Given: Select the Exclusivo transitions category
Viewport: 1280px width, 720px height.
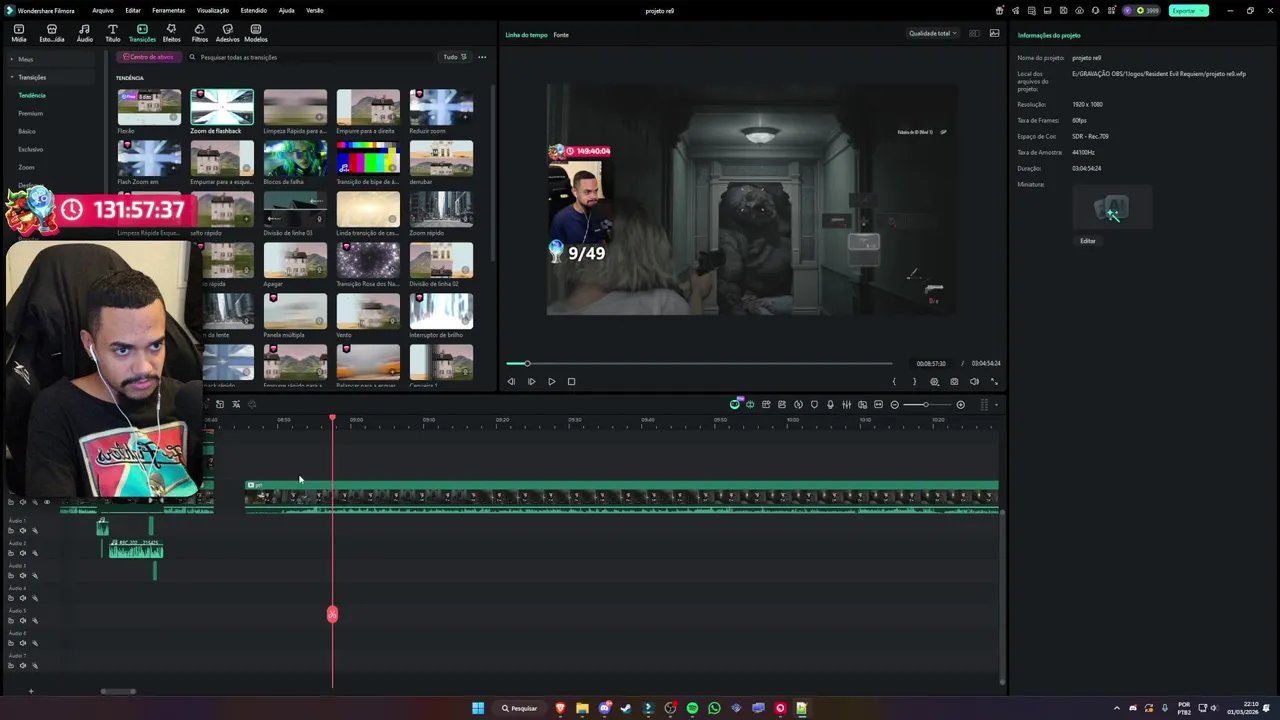Looking at the screenshot, I should pyautogui.click(x=30, y=149).
